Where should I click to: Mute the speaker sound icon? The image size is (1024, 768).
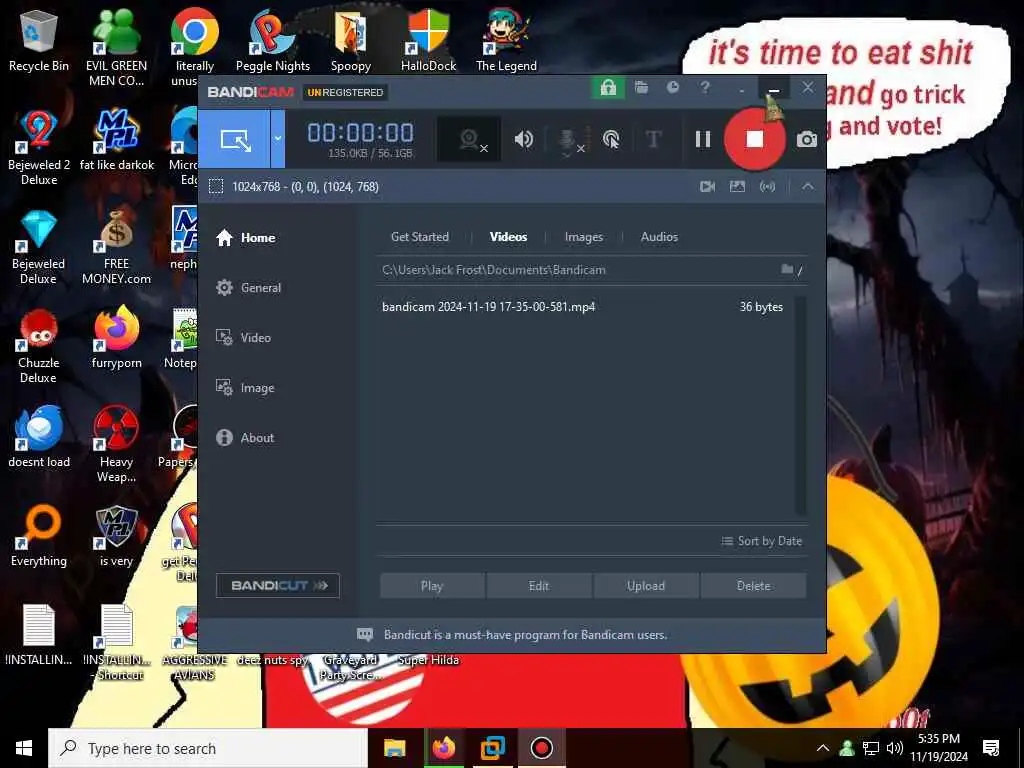click(523, 139)
